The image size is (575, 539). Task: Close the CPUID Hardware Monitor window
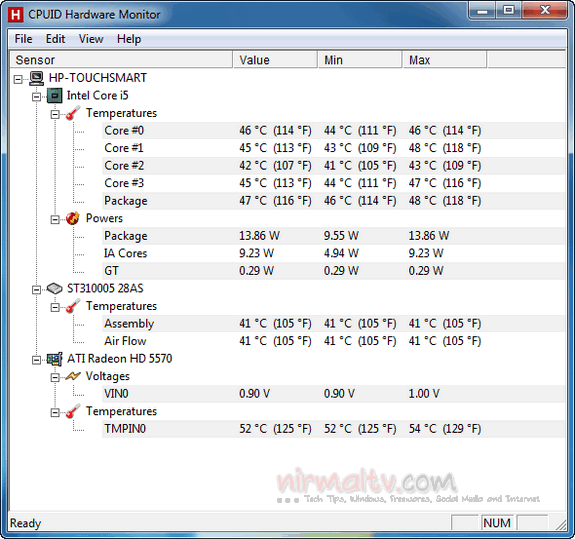545,11
